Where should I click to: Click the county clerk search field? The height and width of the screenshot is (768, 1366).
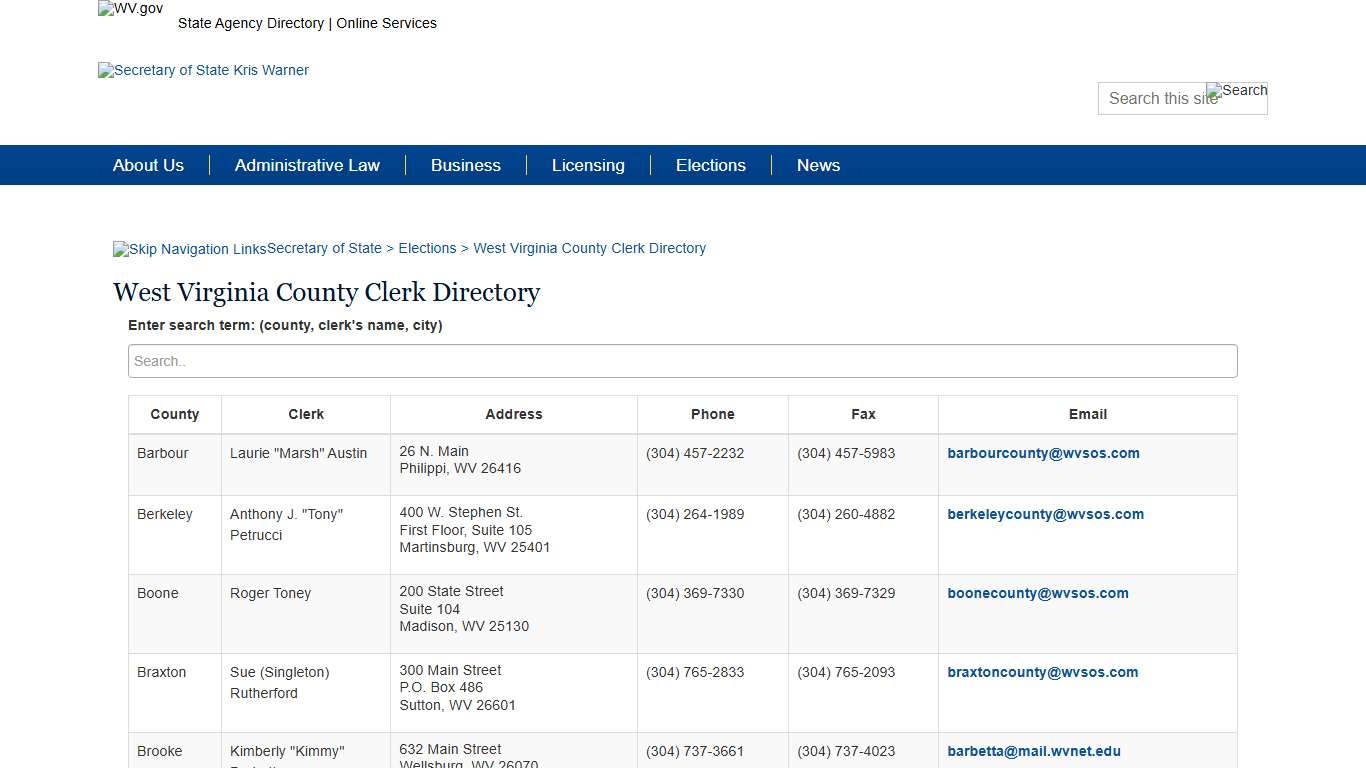coord(682,361)
